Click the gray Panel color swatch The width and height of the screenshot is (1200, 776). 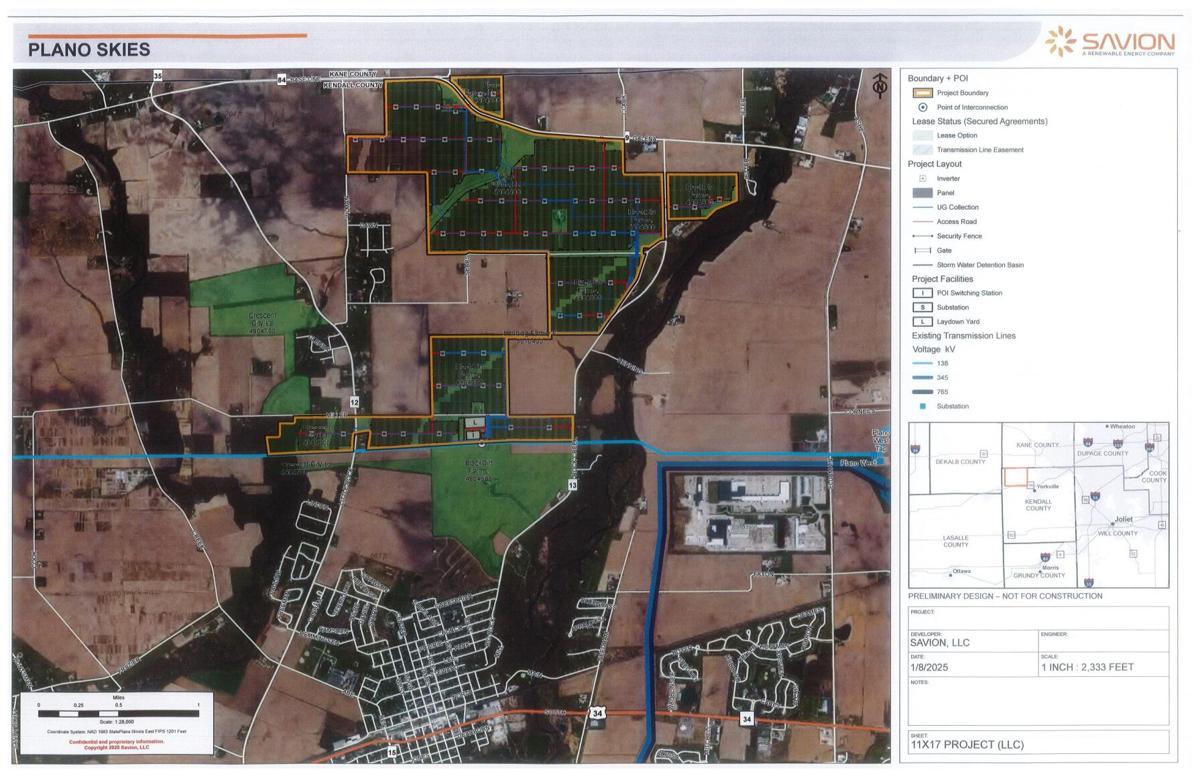point(922,192)
